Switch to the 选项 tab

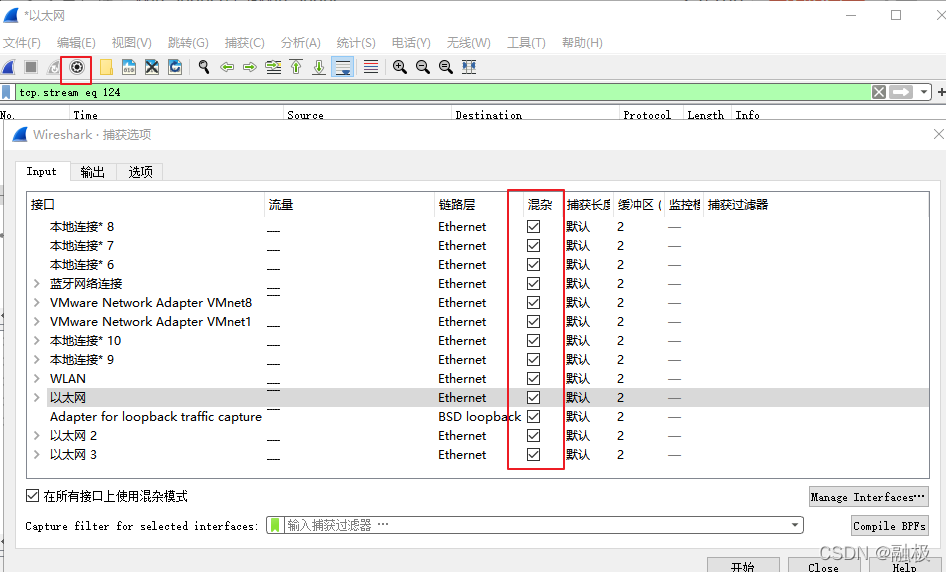click(140, 172)
